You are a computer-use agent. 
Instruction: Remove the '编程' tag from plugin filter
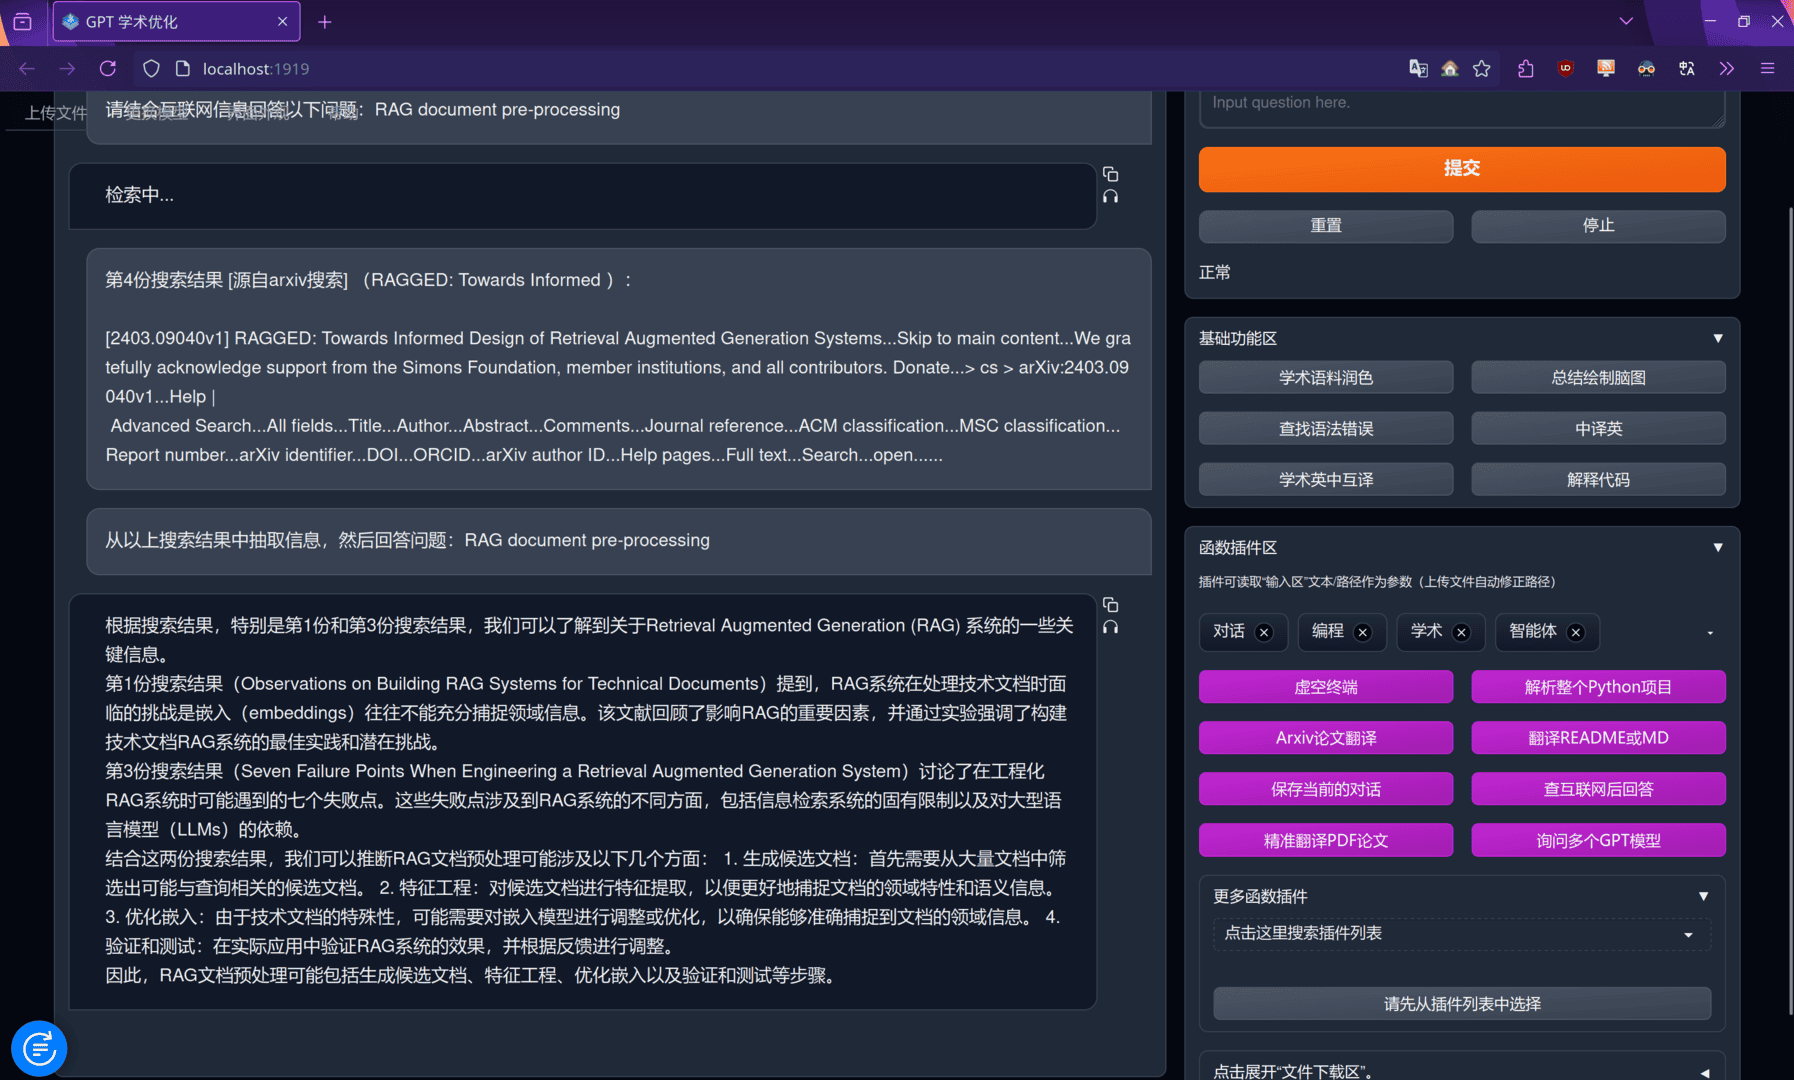click(1362, 632)
